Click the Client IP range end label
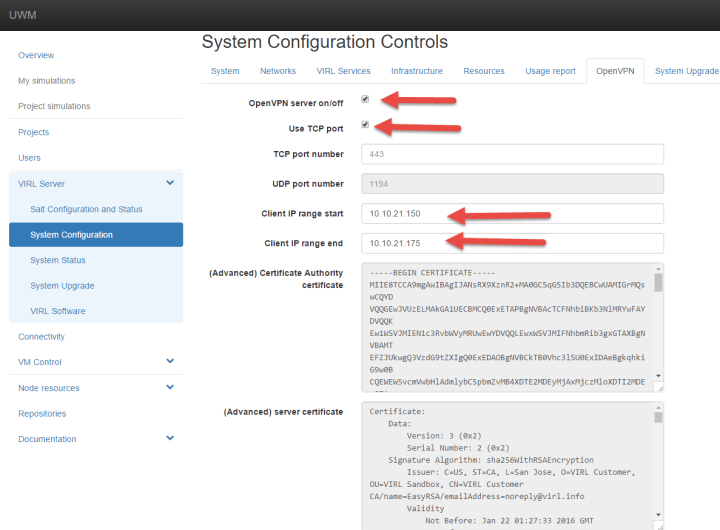Image resolution: width=720 pixels, height=530 pixels. (304, 243)
